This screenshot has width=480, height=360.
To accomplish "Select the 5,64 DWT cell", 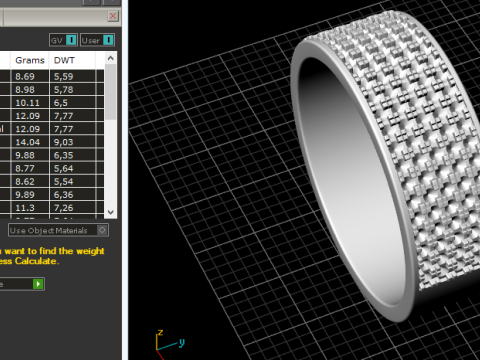I will [72, 168].
